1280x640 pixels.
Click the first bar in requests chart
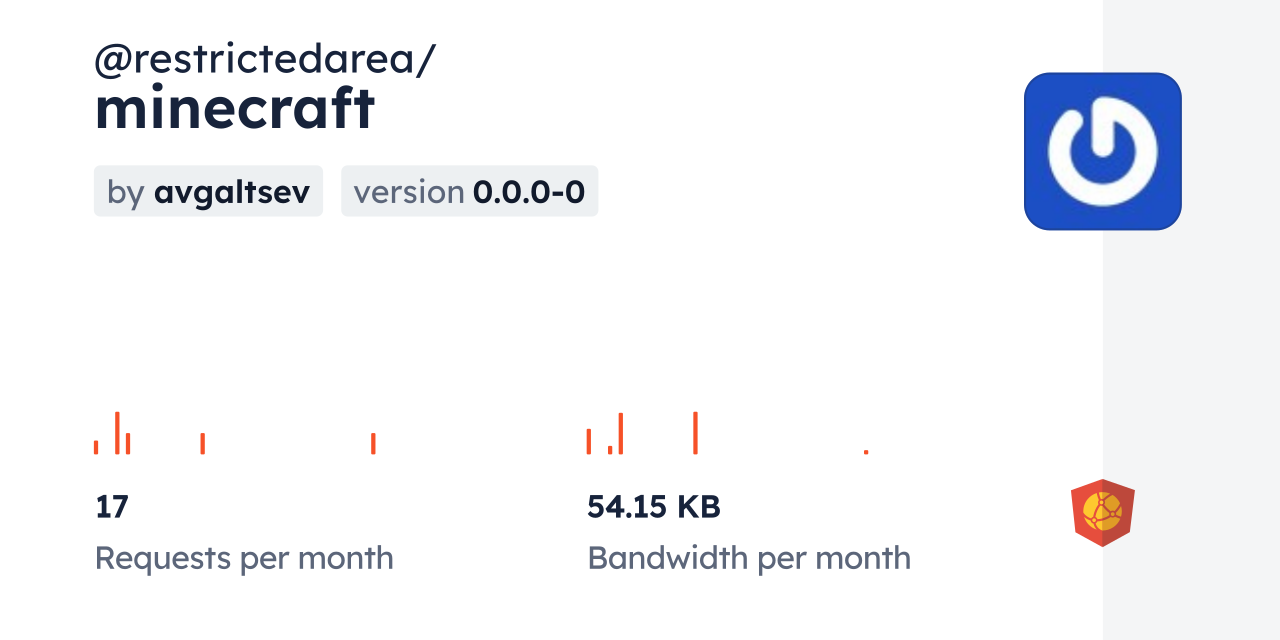(96, 447)
